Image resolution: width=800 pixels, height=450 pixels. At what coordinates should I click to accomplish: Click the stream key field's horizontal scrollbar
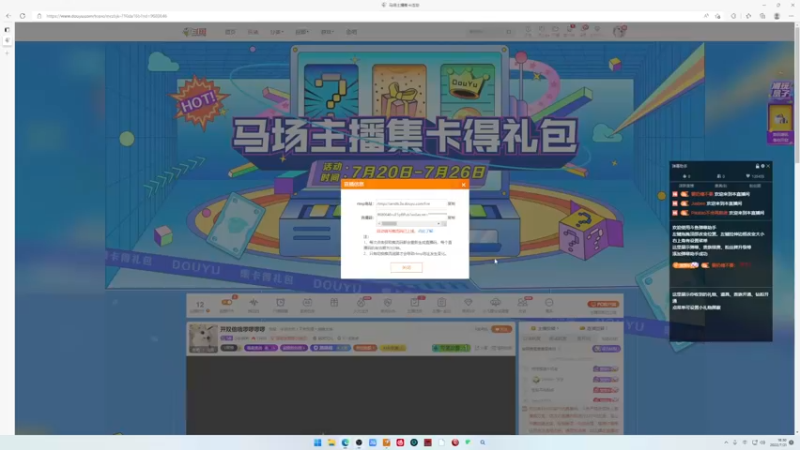coord(411,223)
